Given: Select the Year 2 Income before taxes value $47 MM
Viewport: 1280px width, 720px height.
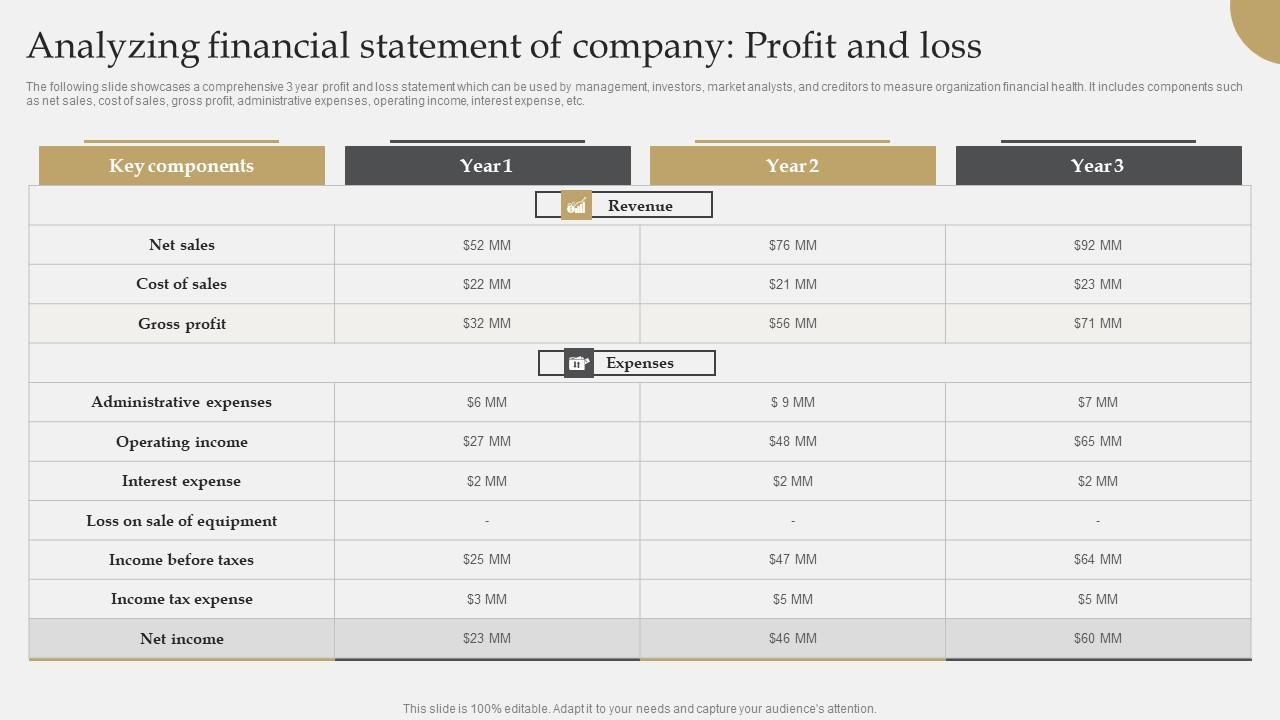Looking at the screenshot, I should [793, 560].
